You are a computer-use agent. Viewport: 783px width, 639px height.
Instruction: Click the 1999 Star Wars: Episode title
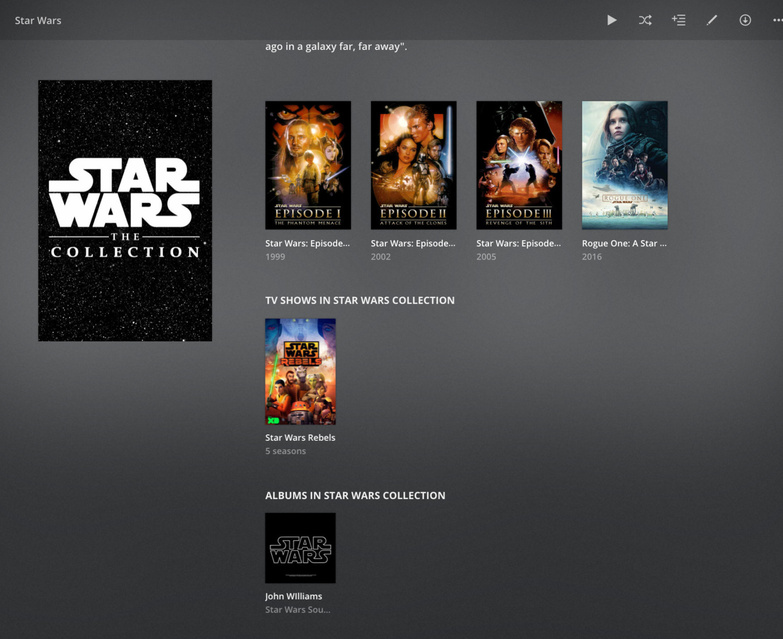click(308, 243)
